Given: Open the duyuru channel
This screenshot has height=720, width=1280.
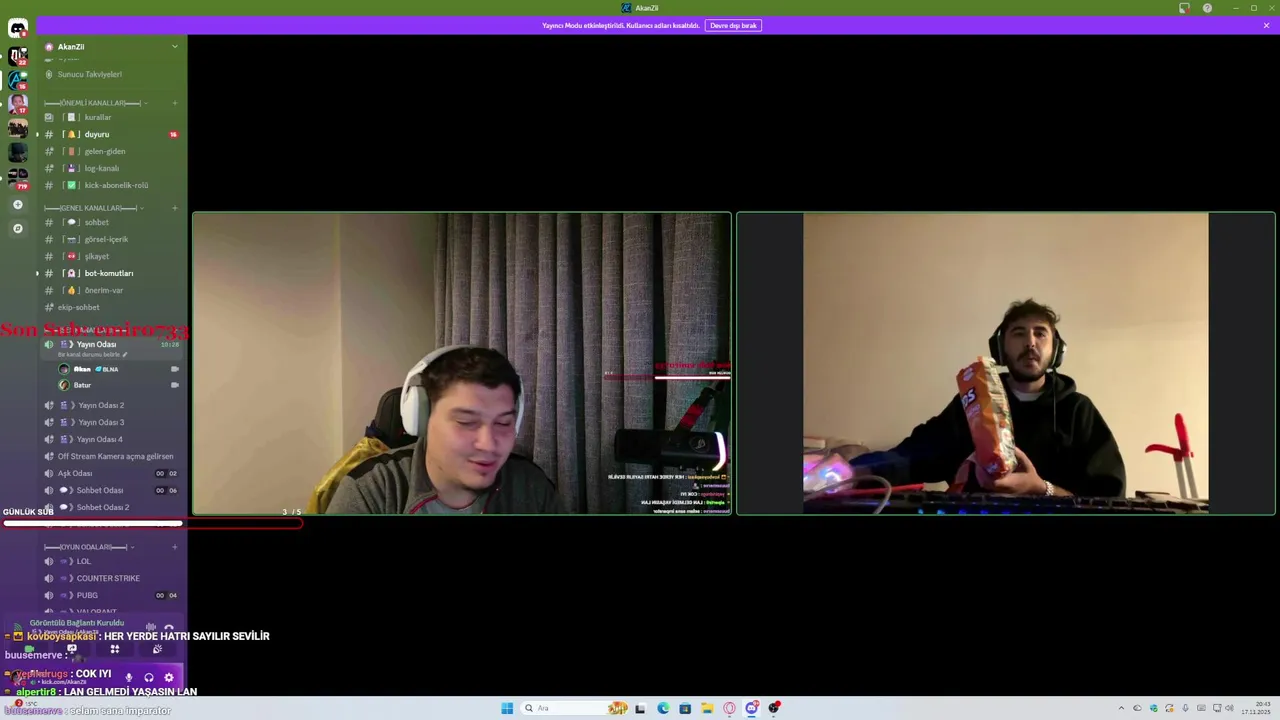Looking at the screenshot, I should (111, 134).
